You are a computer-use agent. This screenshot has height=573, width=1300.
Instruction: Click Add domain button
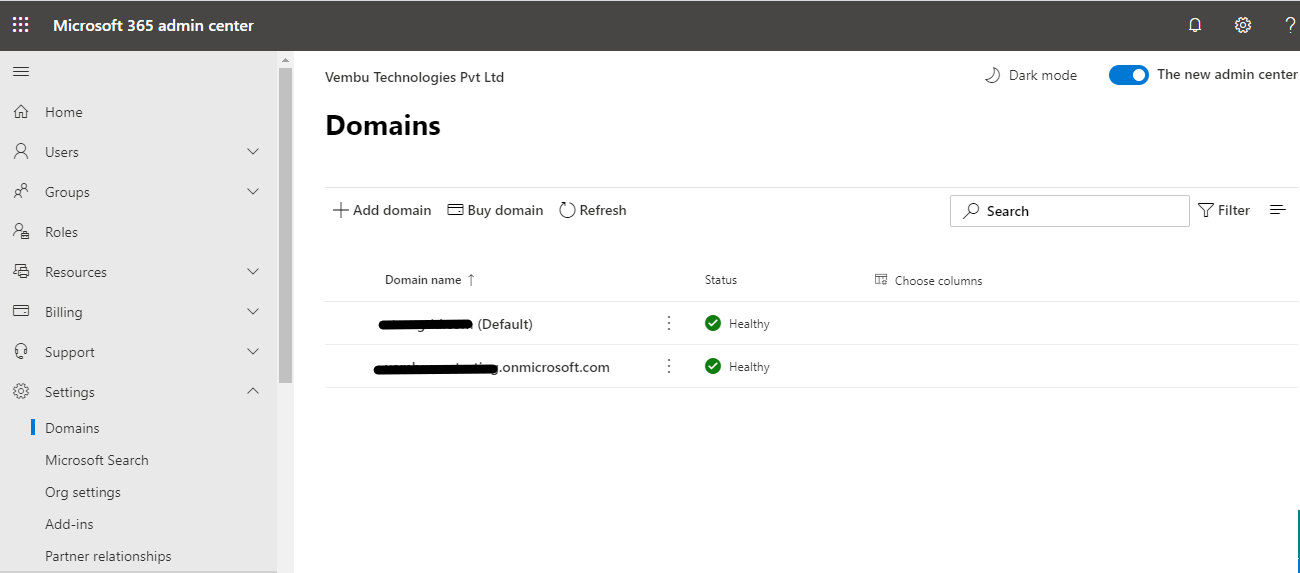[x=382, y=210]
